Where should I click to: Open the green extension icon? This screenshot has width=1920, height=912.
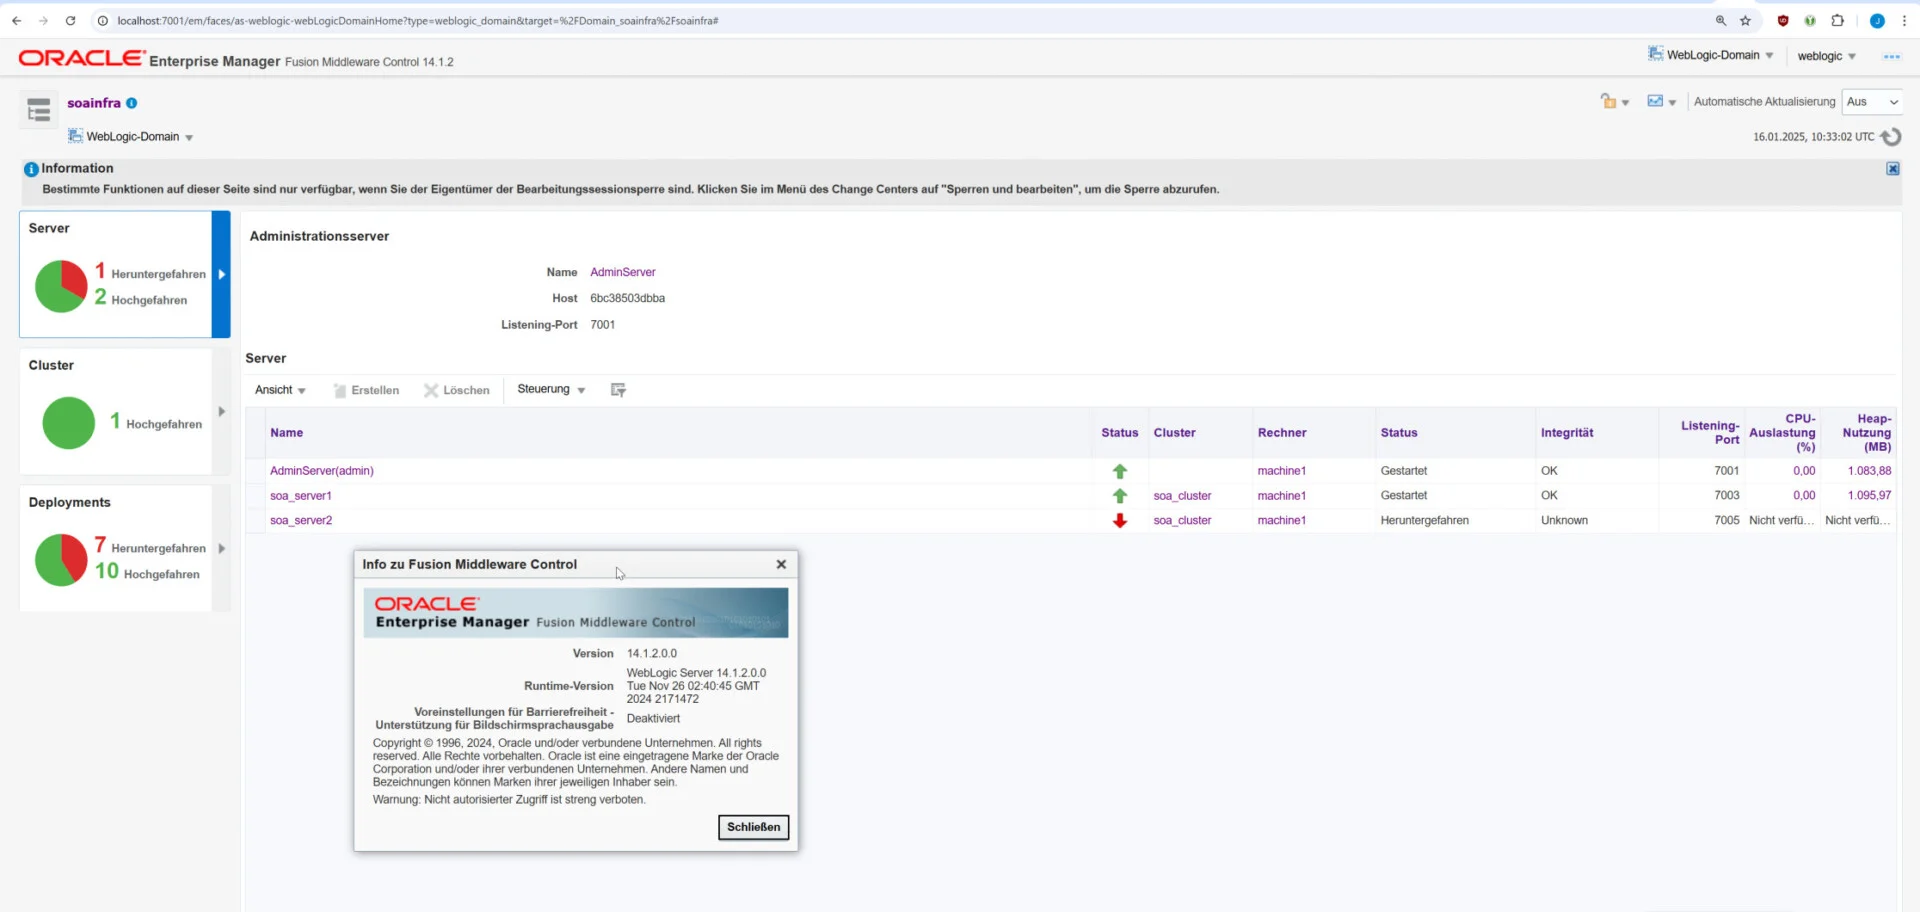tap(1810, 20)
